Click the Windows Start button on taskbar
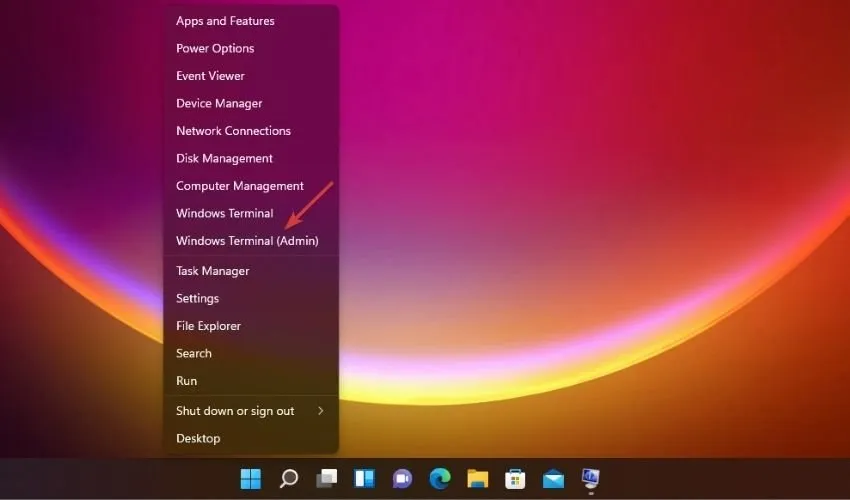This screenshot has width=850, height=500. (251, 479)
